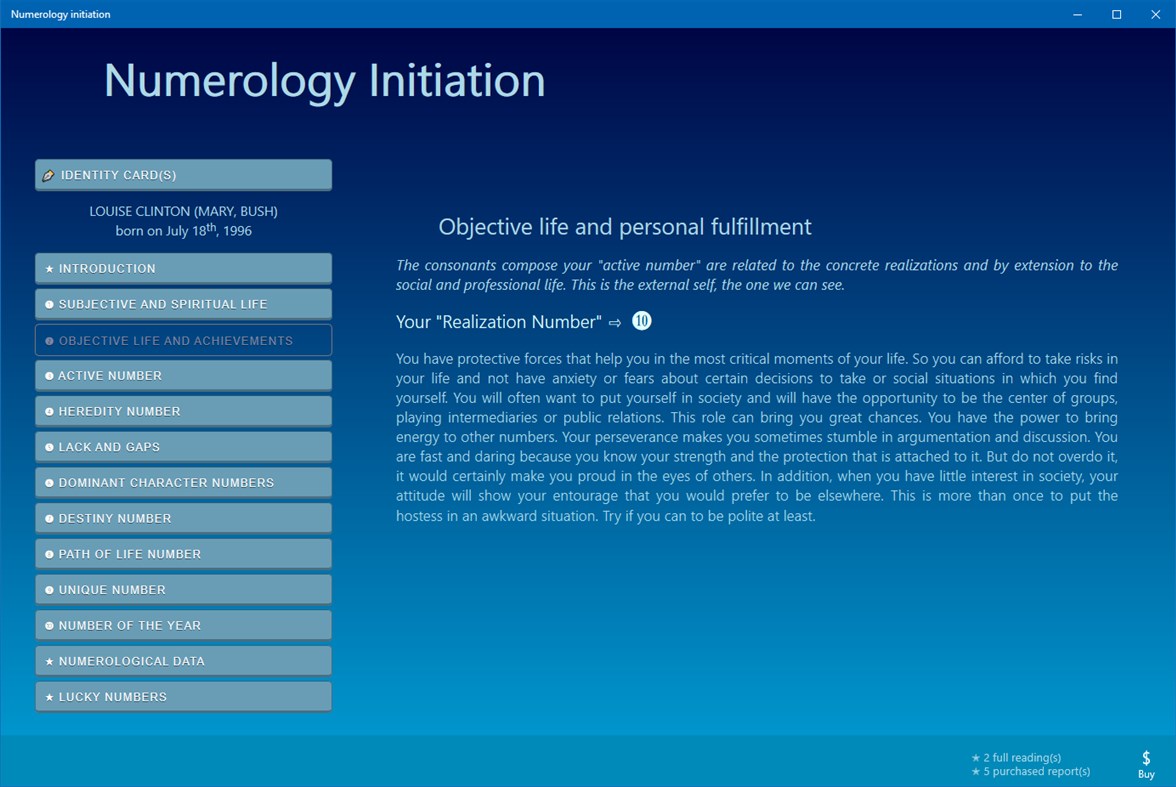Open the Heredity Number section
Viewport: 1176px width, 787px height.
(x=183, y=410)
